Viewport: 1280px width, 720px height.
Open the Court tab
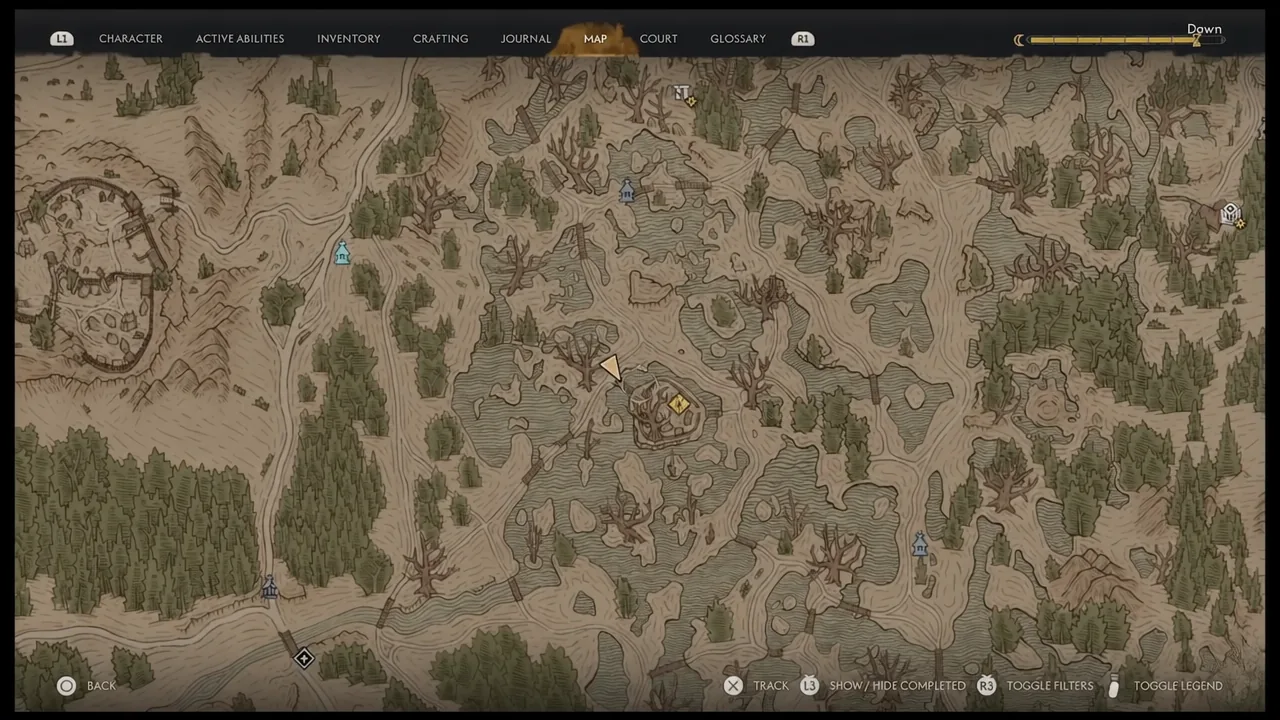click(658, 39)
